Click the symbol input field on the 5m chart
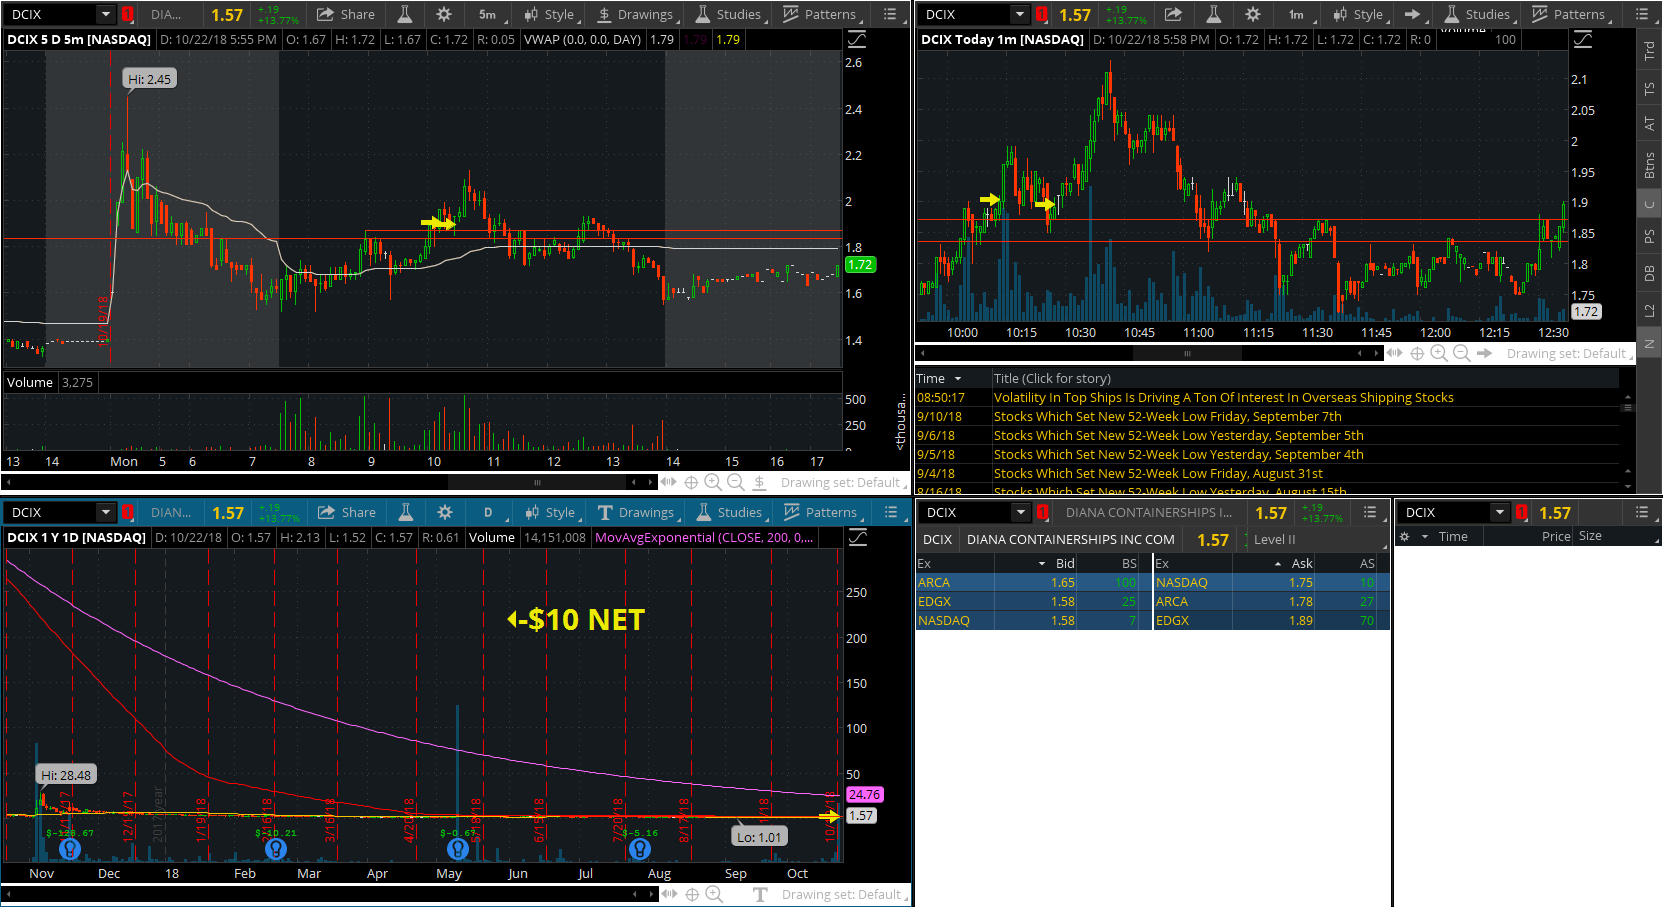Image resolution: width=1663 pixels, height=907 pixels. point(52,14)
